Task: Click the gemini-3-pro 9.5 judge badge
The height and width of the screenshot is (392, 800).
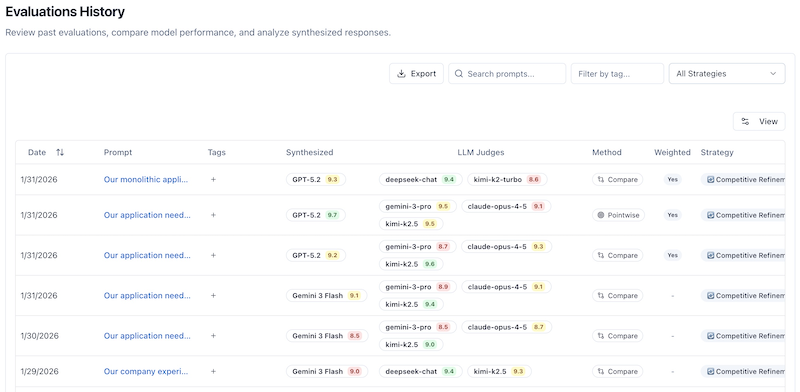Action: 418,206
